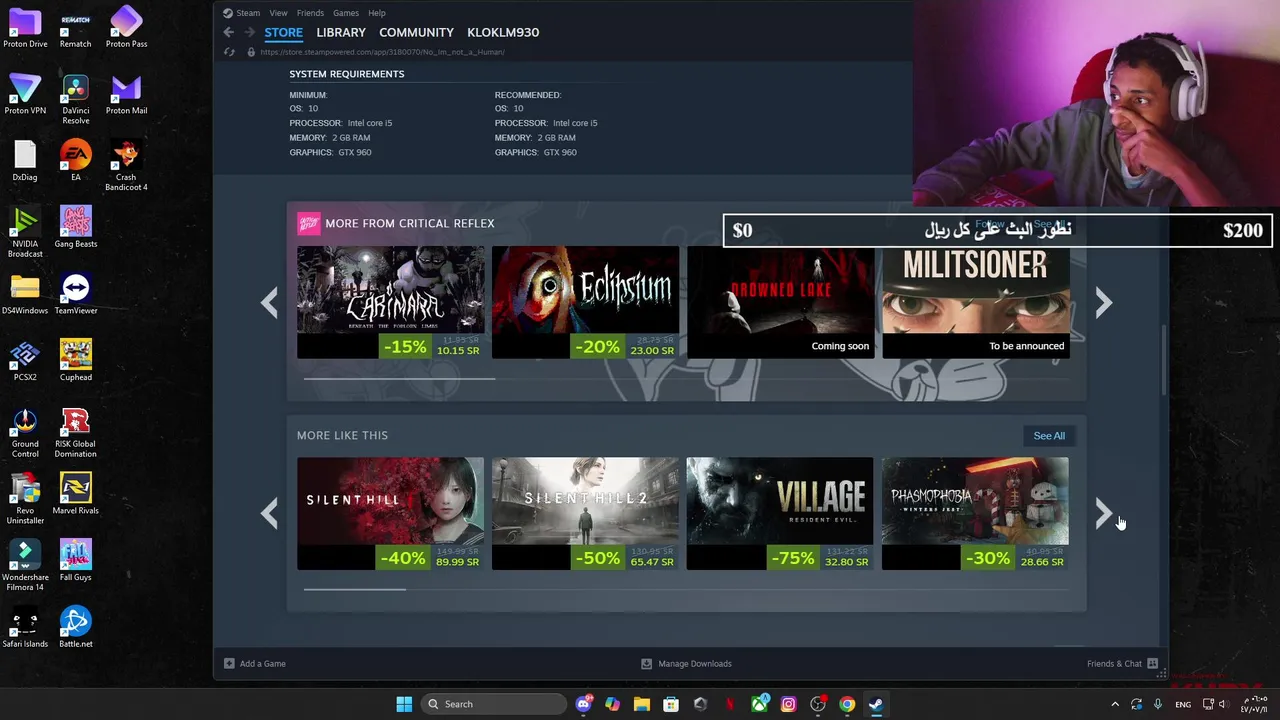Open the Friends menu in Steam
Screen dimensions: 1280x720
click(310, 13)
